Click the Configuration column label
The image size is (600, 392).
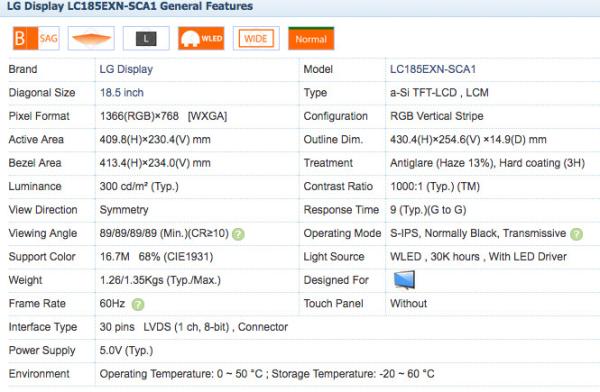[336, 116]
